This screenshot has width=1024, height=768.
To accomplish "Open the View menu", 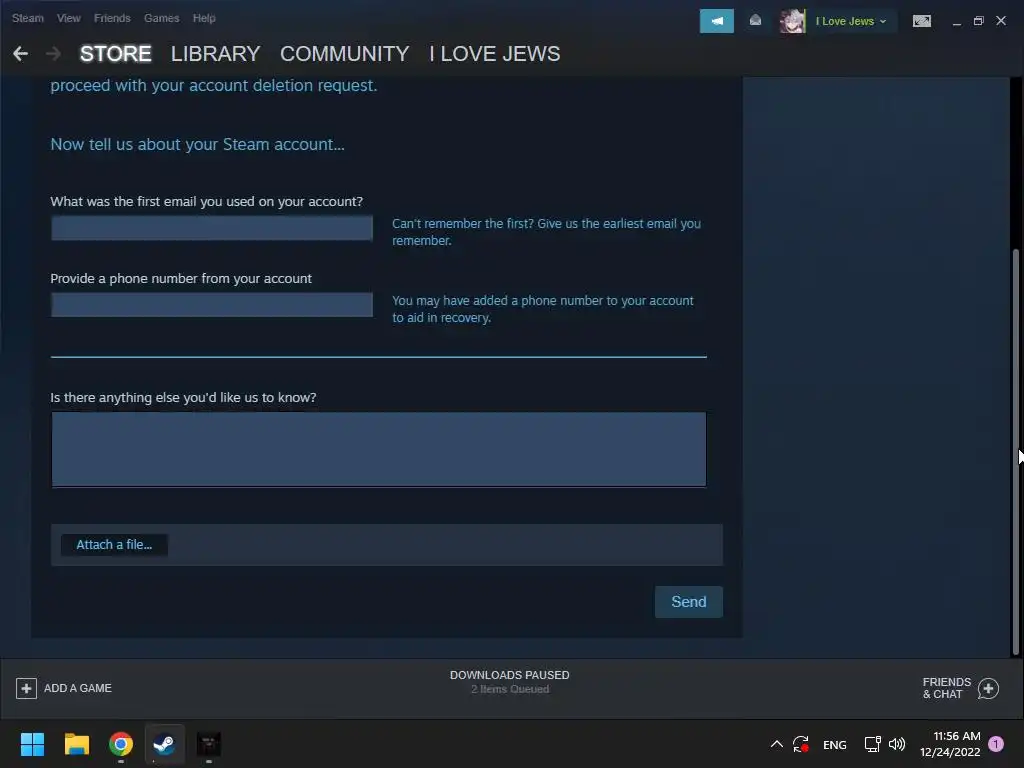I will pos(69,18).
